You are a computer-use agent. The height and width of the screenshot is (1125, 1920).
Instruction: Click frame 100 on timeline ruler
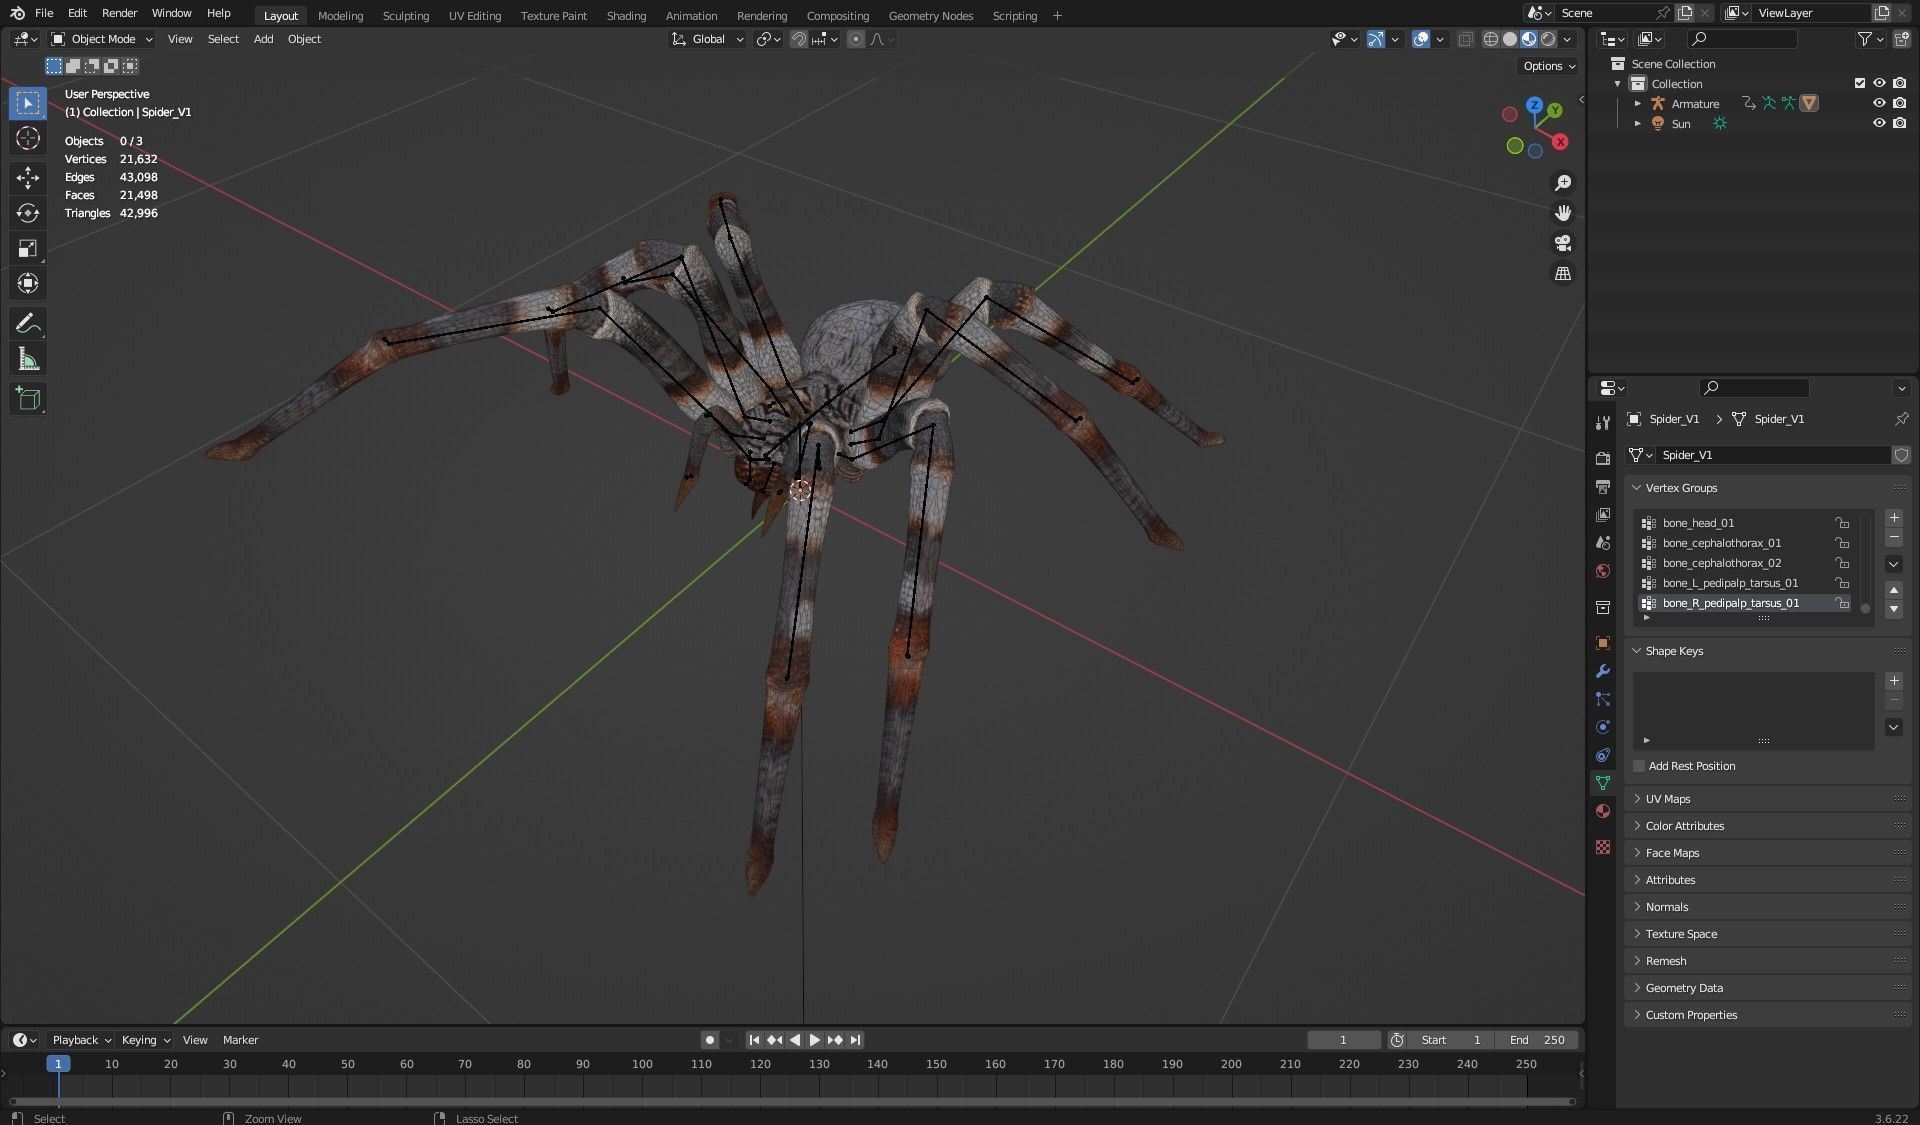(x=642, y=1064)
